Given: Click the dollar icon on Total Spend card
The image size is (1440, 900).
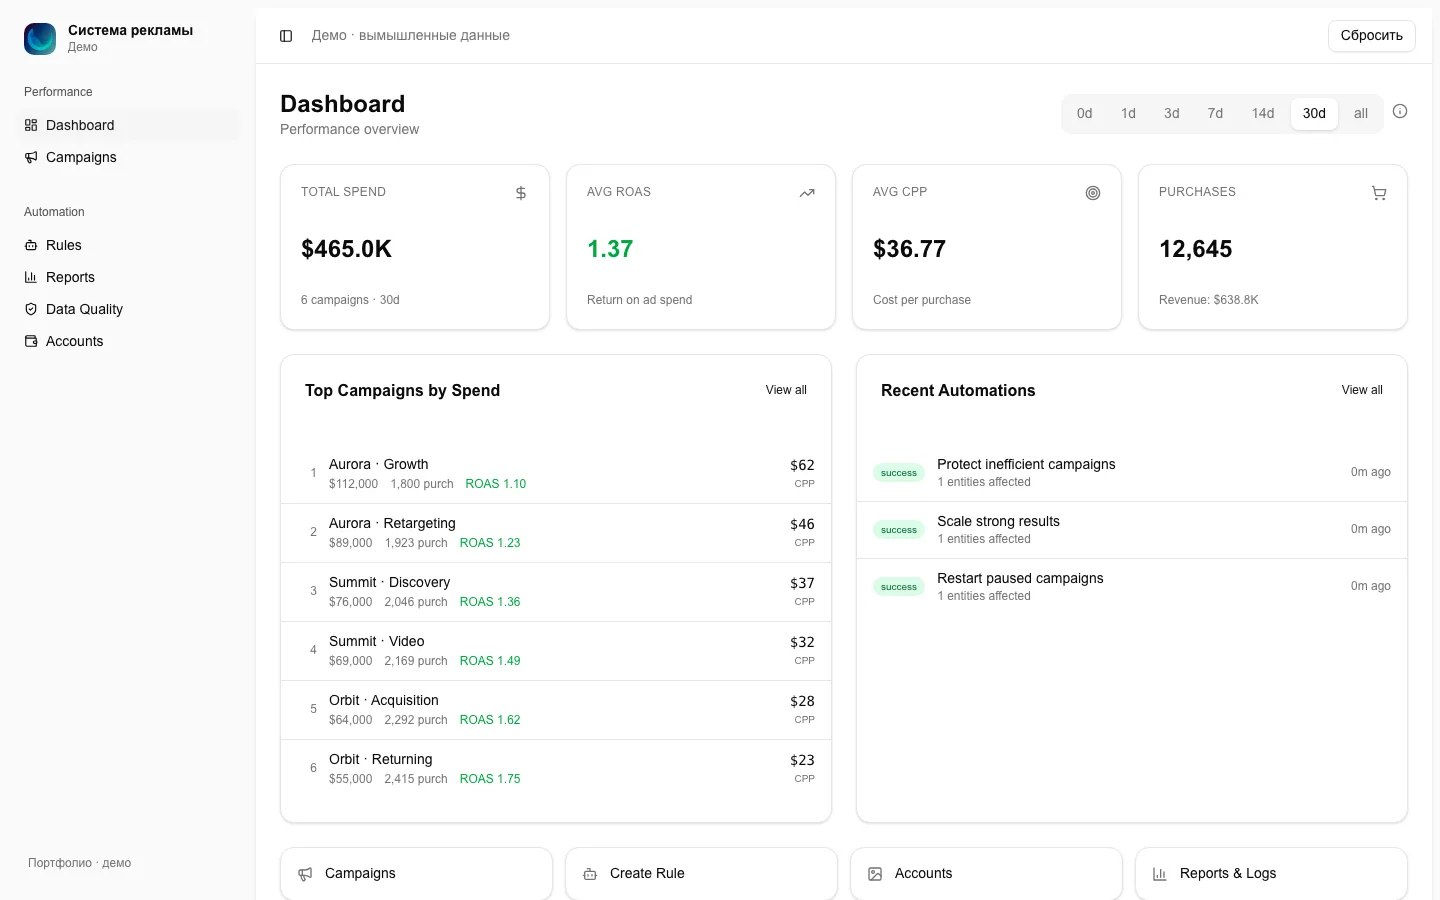Looking at the screenshot, I should [521, 193].
